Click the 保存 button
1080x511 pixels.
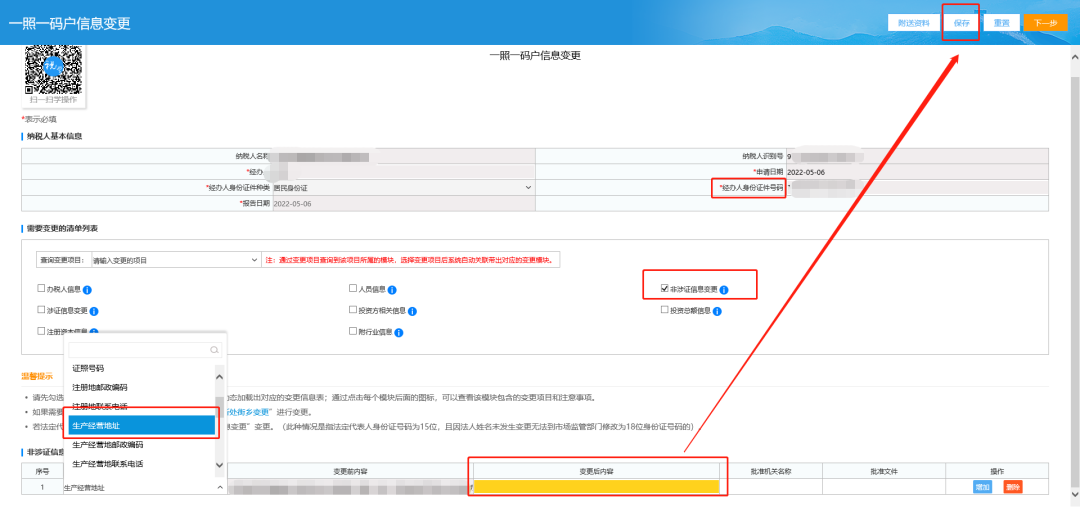[x=961, y=22]
